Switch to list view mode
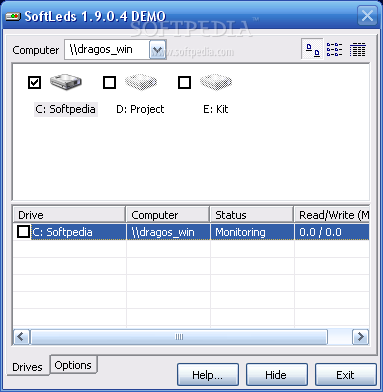The image size is (383, 392). point(334,50)
